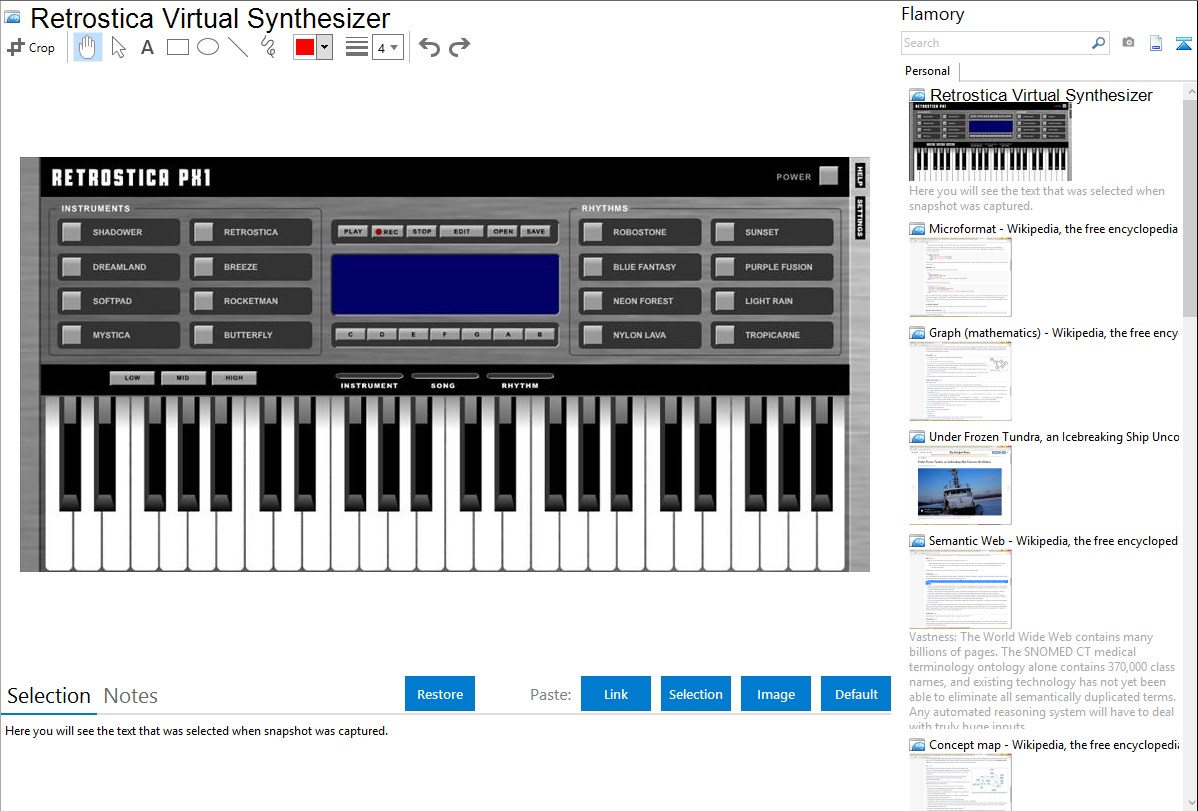The height and width of the screenshot is (811, 1198).
Task: Click the magnifier search icon
Action: click(1098, 43)
